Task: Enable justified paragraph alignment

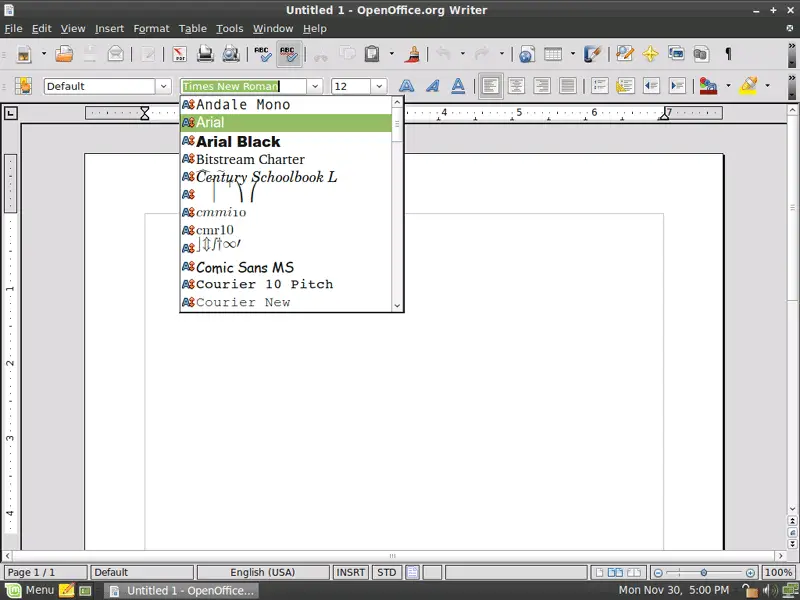Action: coord(567,86)
